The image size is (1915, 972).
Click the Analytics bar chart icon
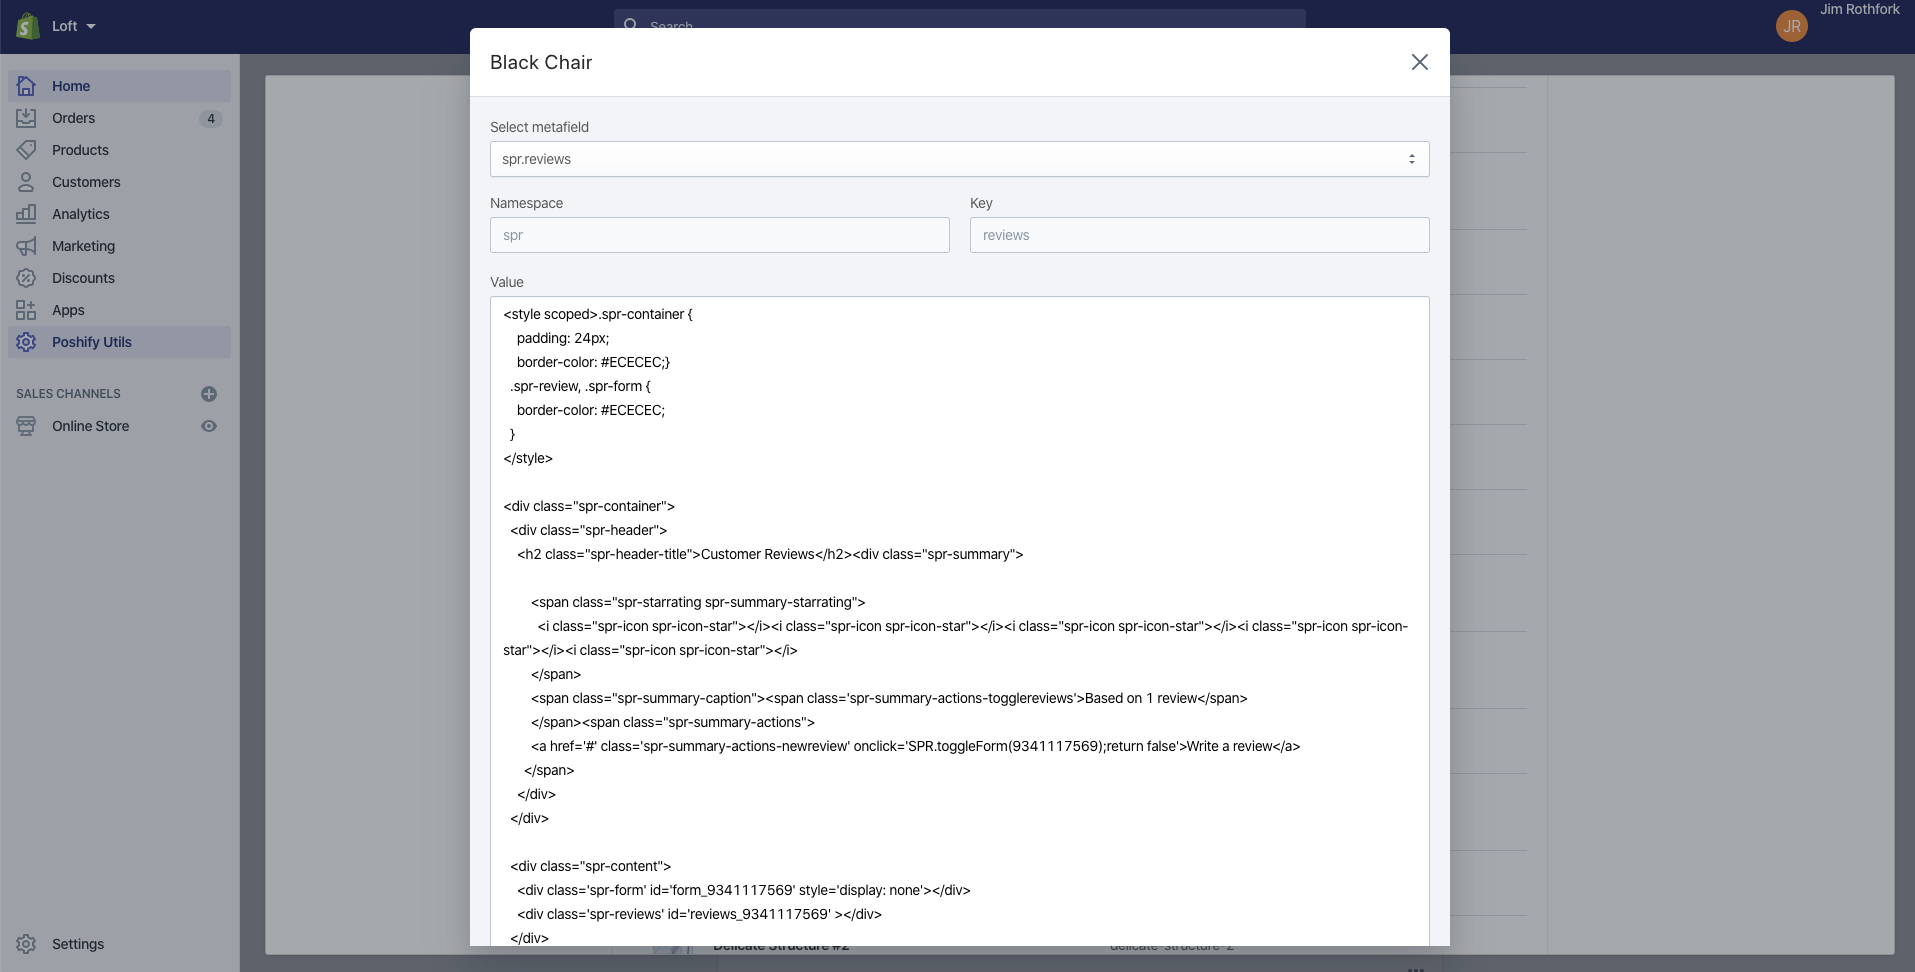coord(26,214)
